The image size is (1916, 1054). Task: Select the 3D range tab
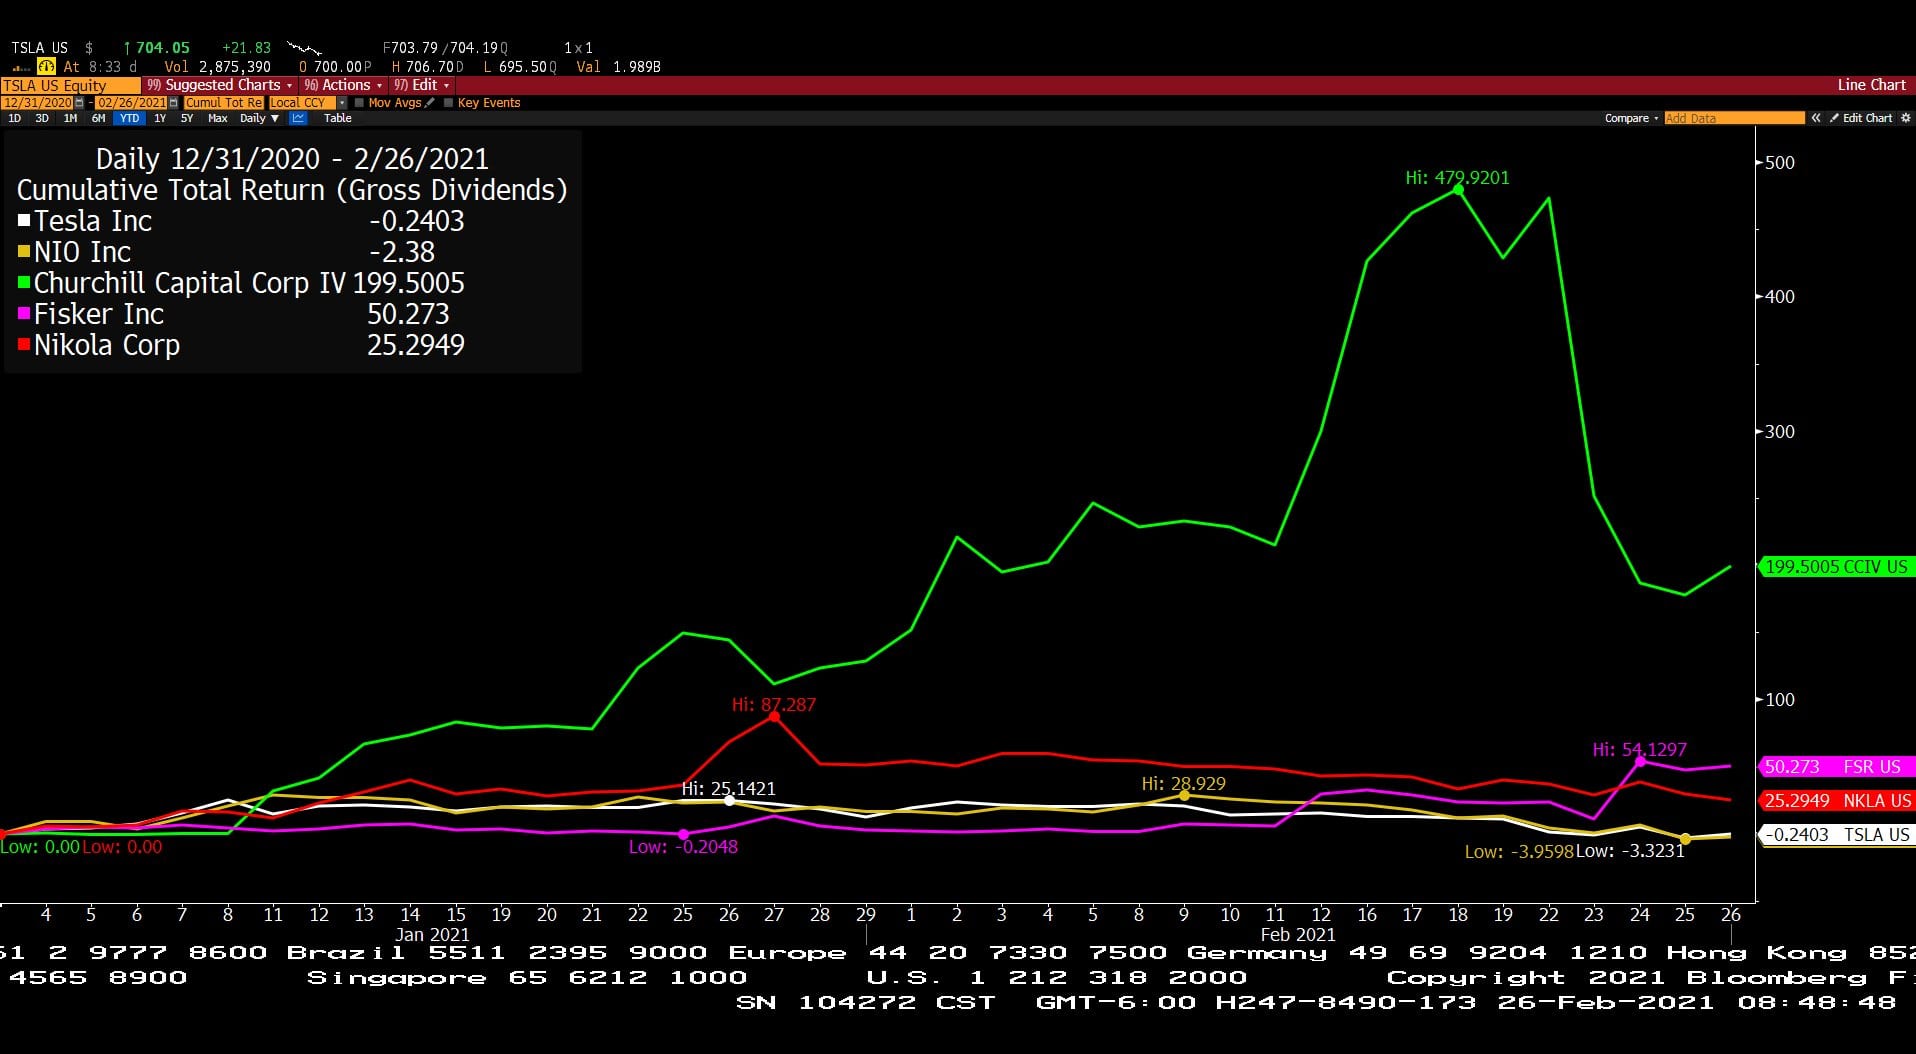[42, 118]
